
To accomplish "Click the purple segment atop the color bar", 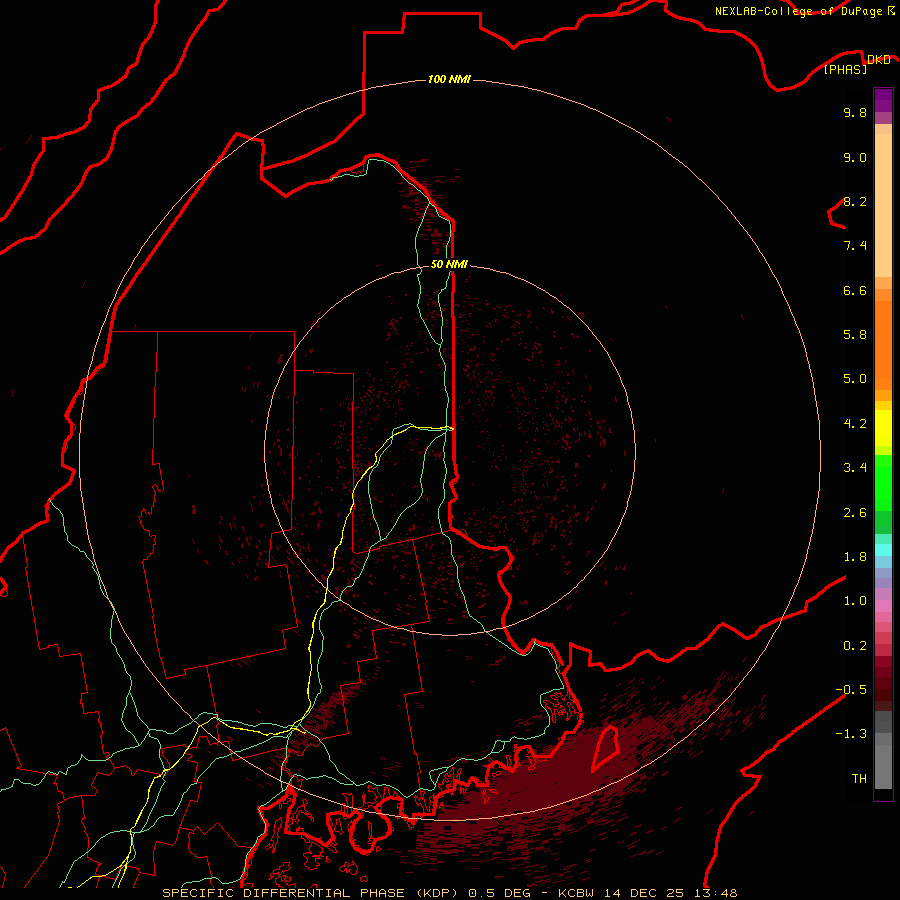I will [x=883, y=100].
